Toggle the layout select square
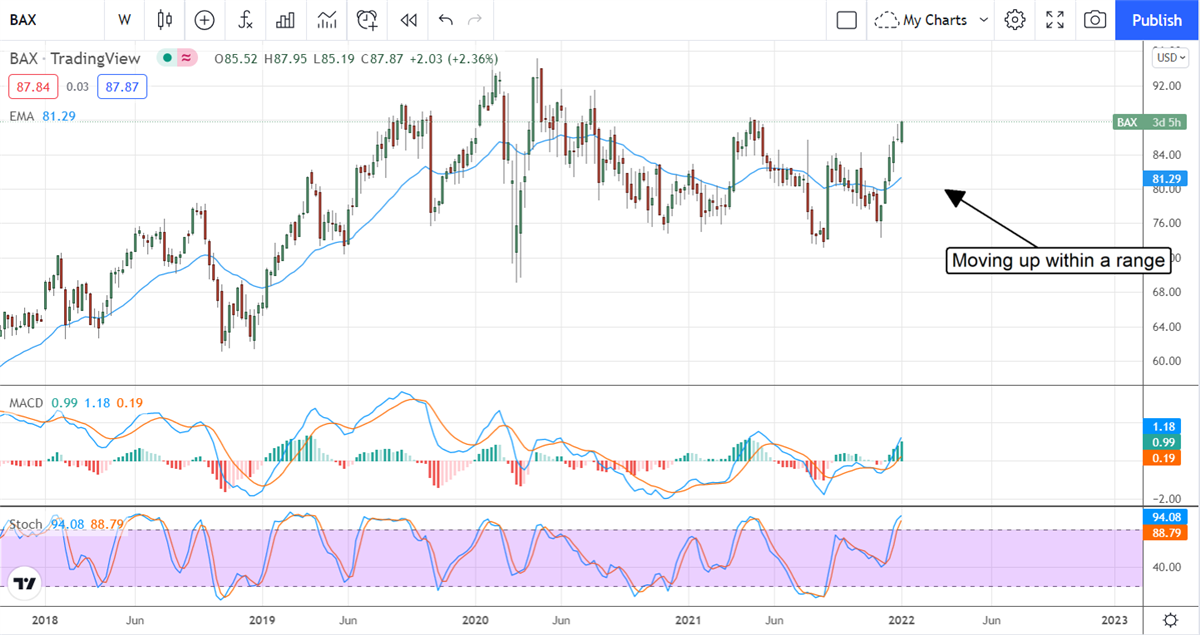The image size is (1200, 635). pos(846,20)
